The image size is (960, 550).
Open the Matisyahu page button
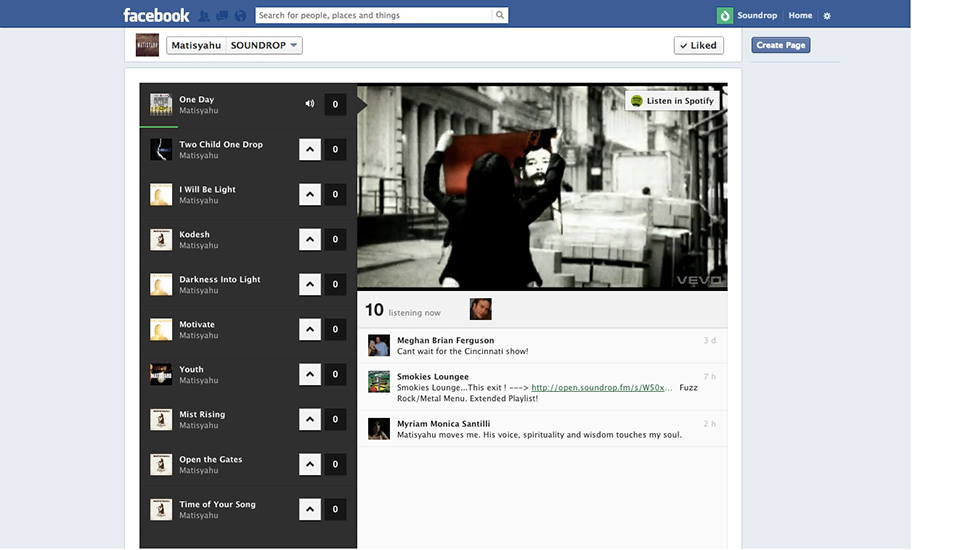click(x=197, y=45)
